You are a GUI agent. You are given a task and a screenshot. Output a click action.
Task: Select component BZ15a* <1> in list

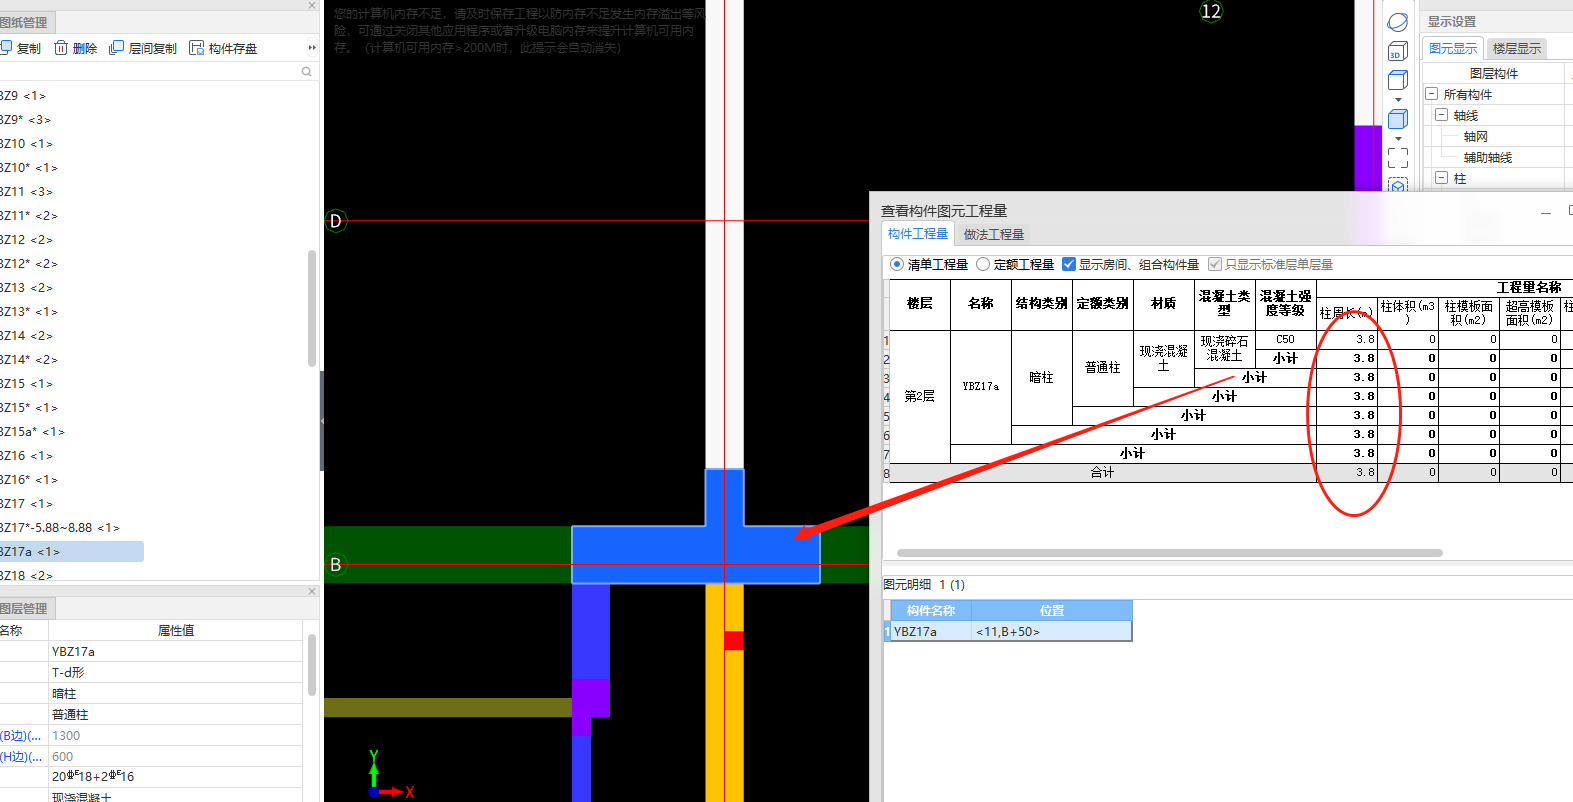tap(33, 432)
